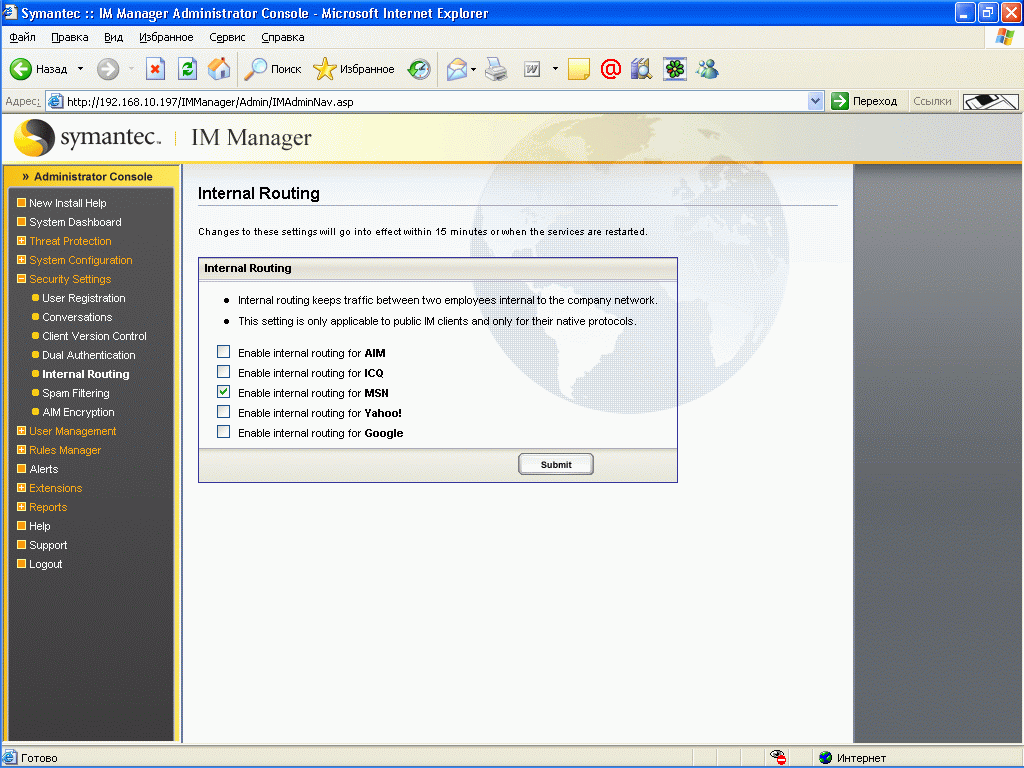Uncheck internal routing for MSN
The image size is (1024, 768).
223,392
